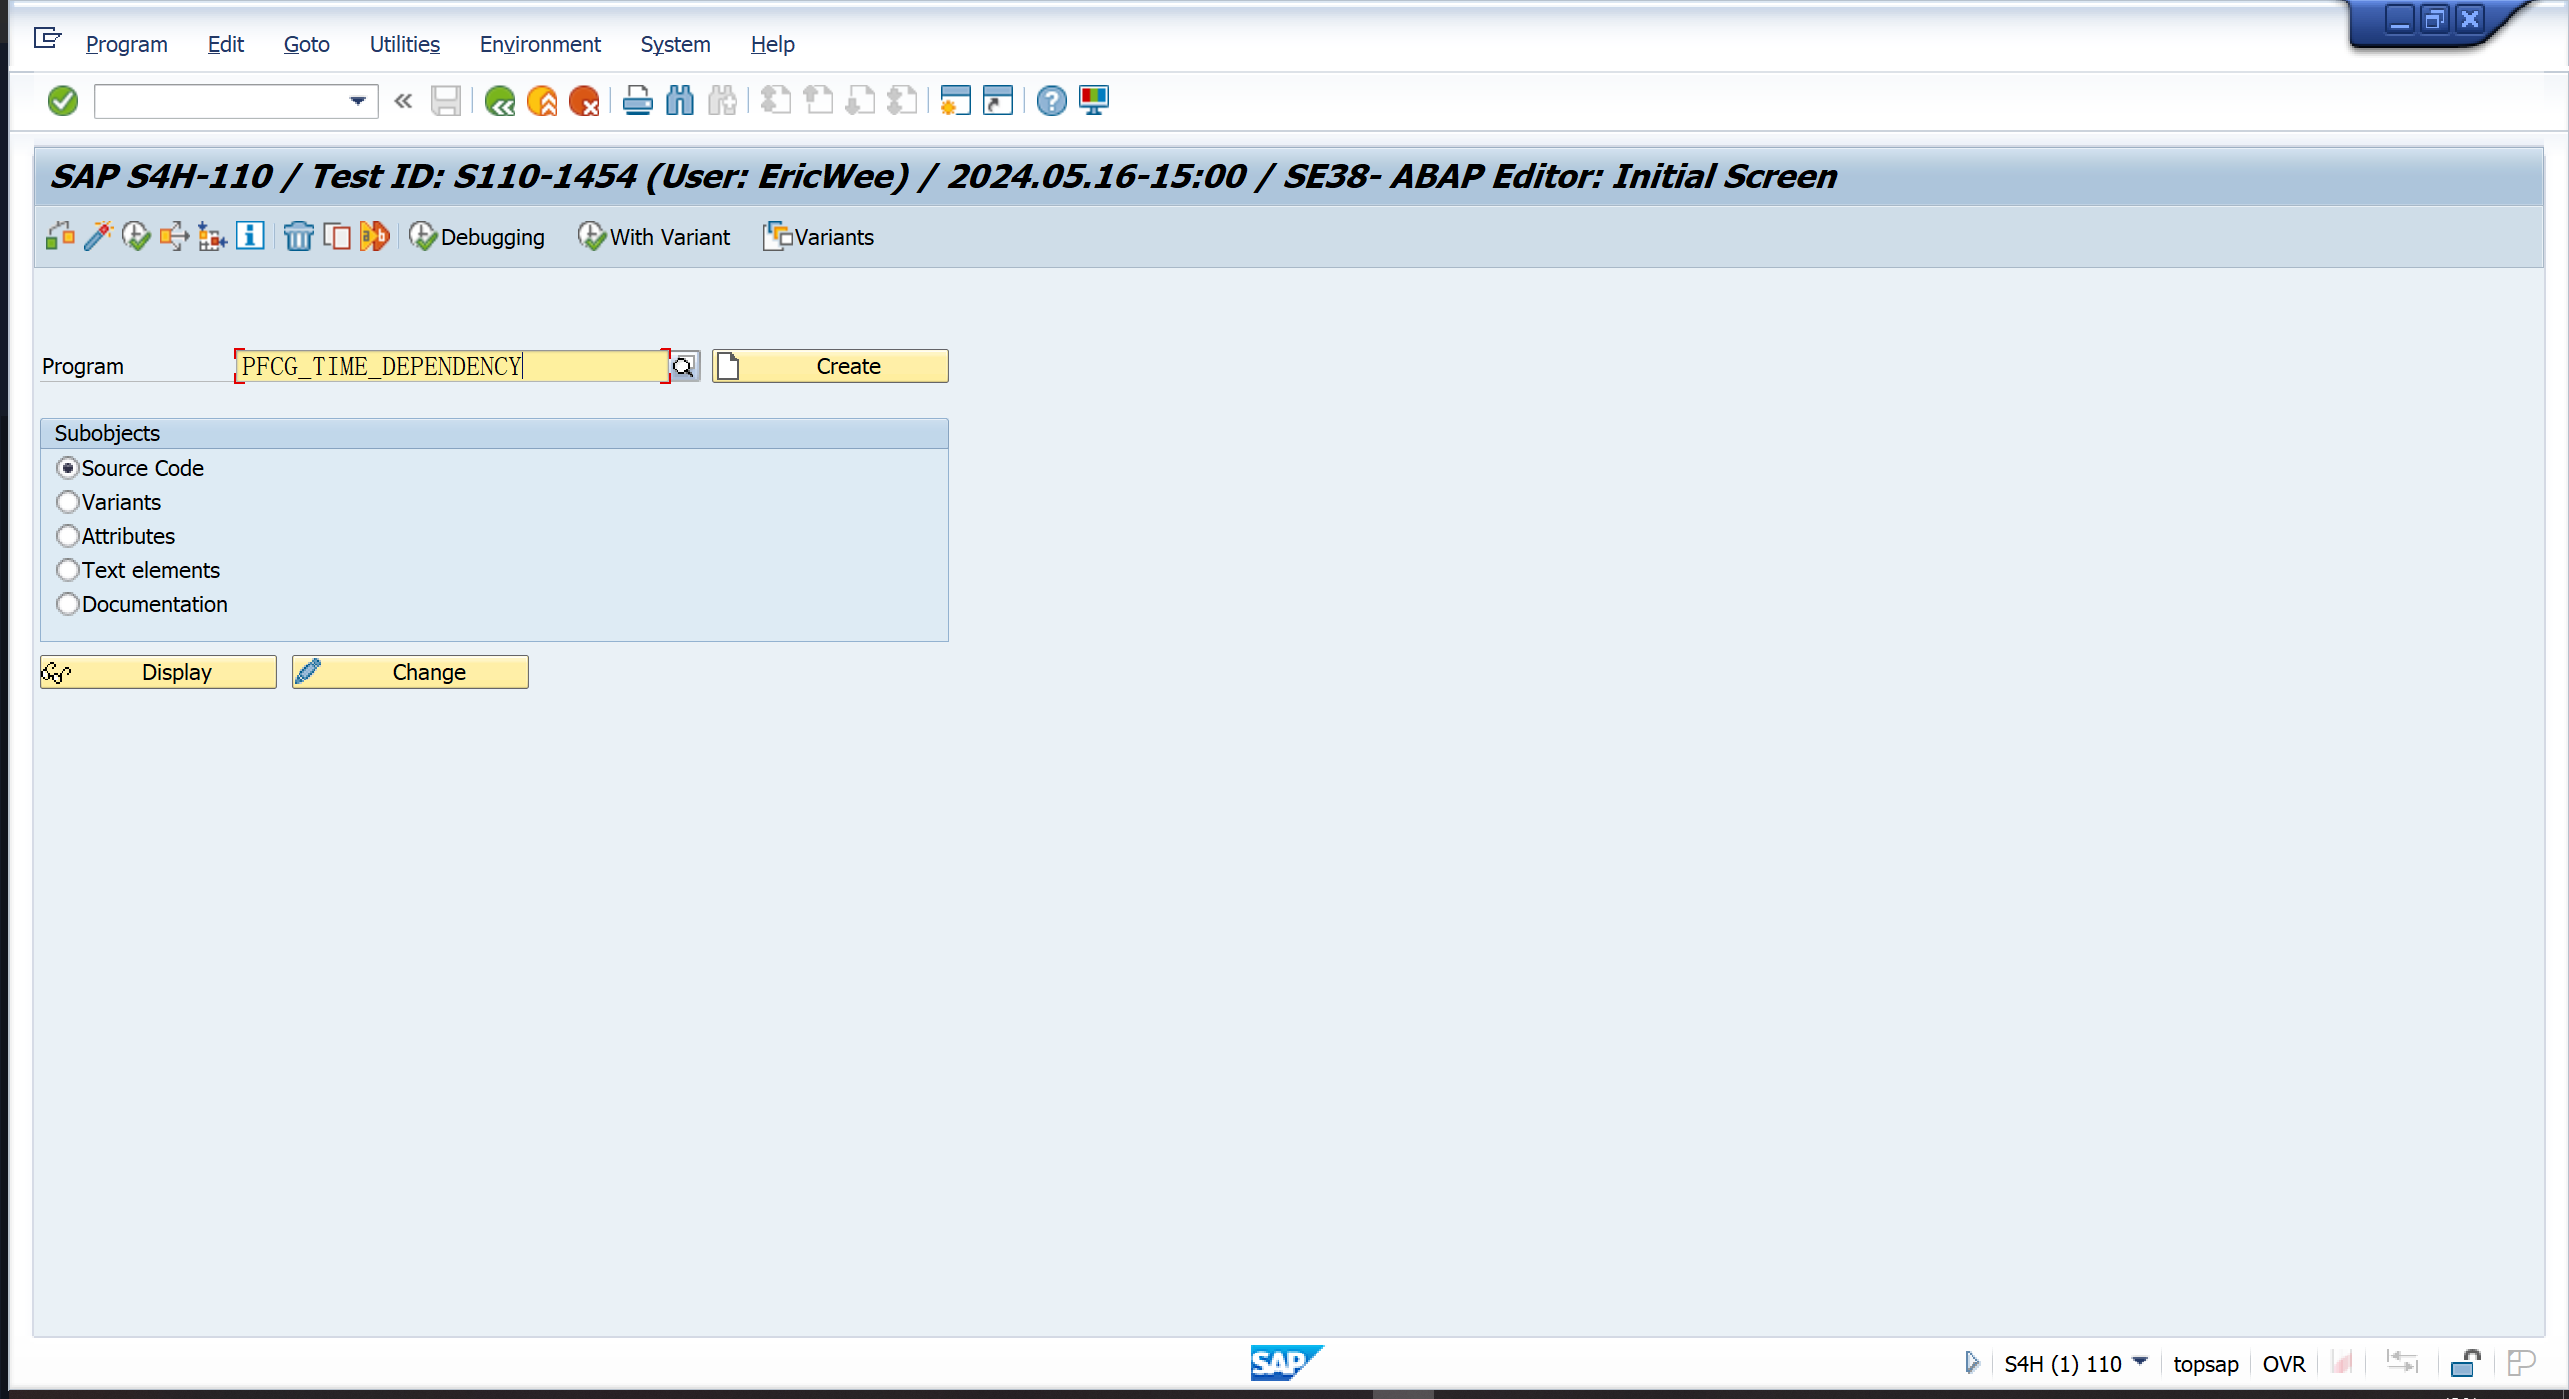
Task: Select the Text elements radio button
Action: click(68, 570)
